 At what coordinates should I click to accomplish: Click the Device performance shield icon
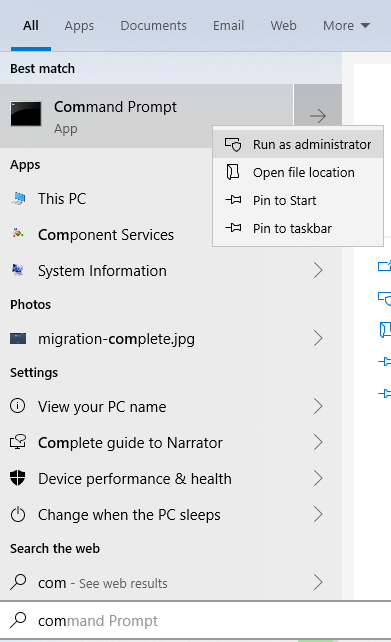18,478
